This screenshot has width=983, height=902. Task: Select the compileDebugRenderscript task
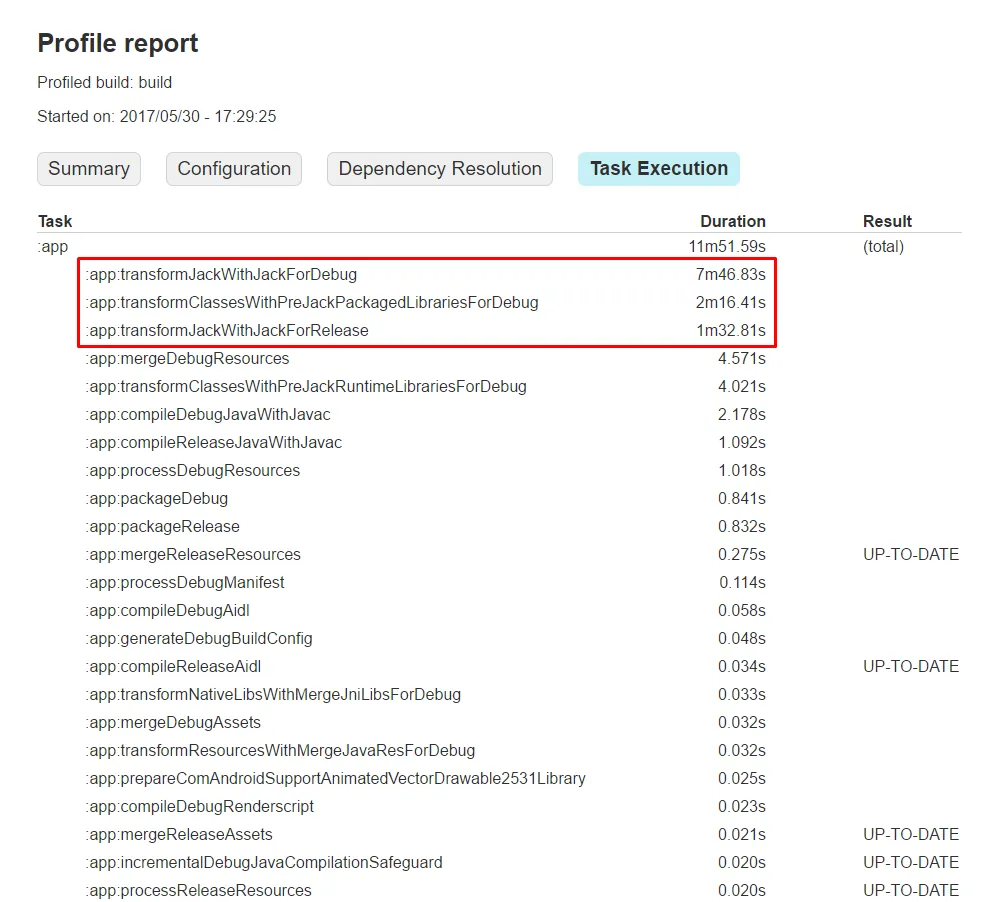[200, 806]
